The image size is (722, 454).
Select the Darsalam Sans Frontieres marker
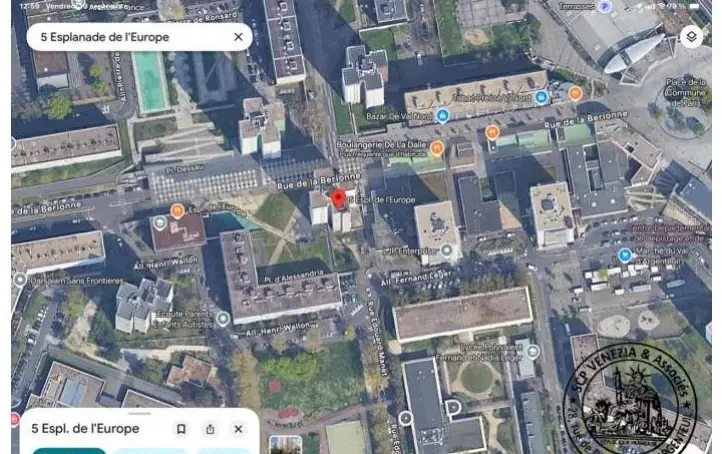[x=20, y=279]
